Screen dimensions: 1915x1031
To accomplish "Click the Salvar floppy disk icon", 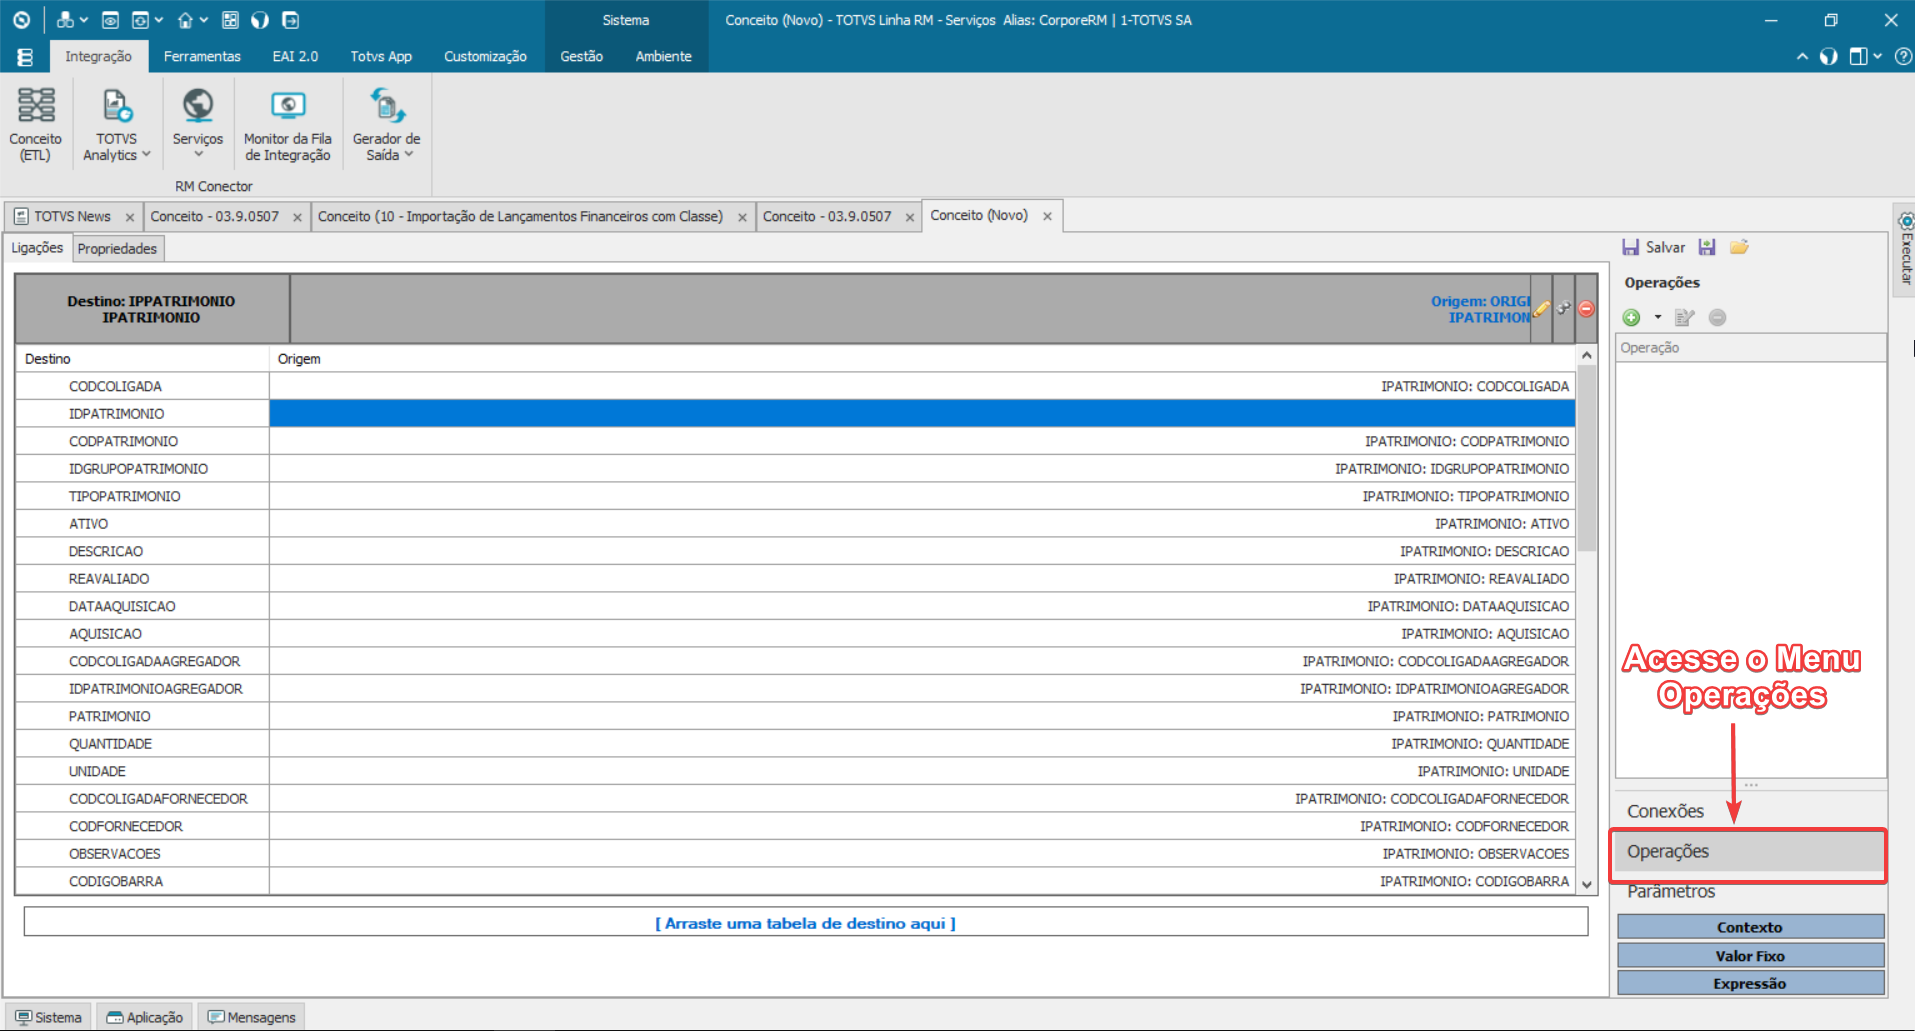I will point(1631,247).
